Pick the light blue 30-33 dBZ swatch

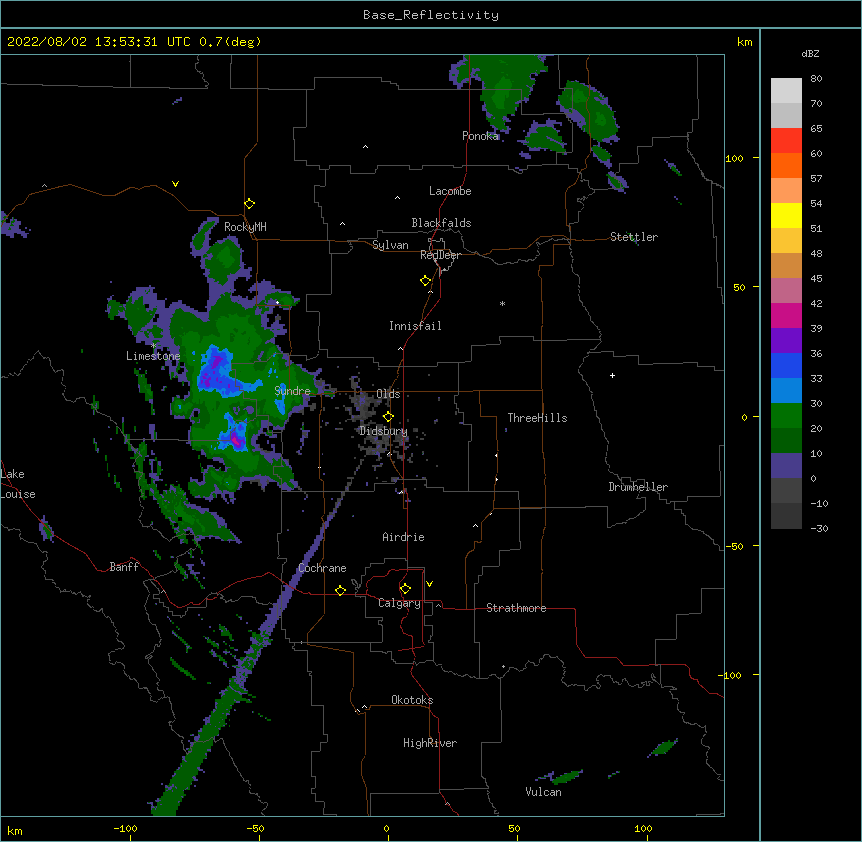pyautogui.click(x=786, y=391)
